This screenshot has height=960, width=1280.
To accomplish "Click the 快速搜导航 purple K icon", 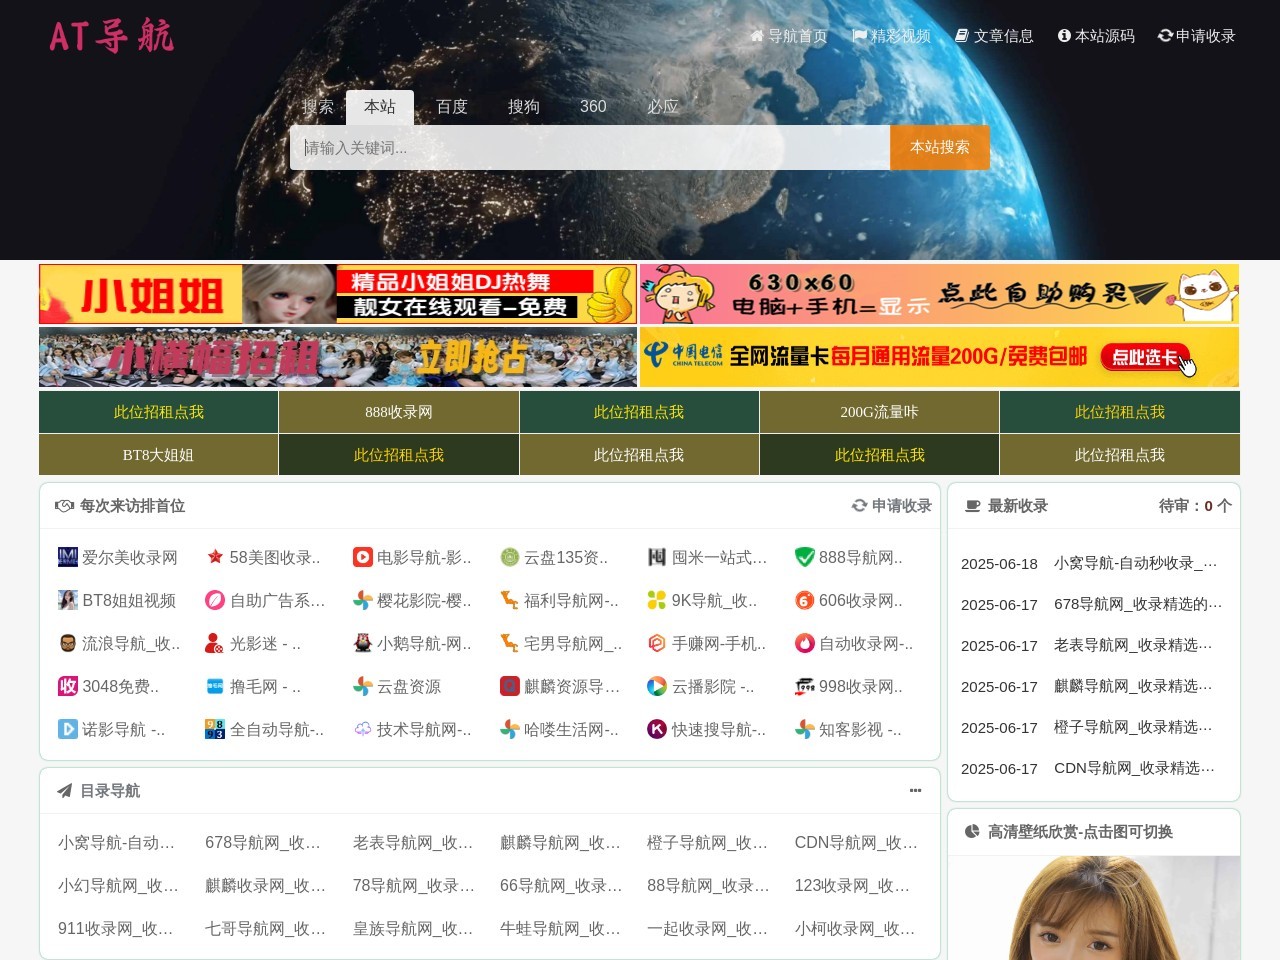I will pos(657,729).
